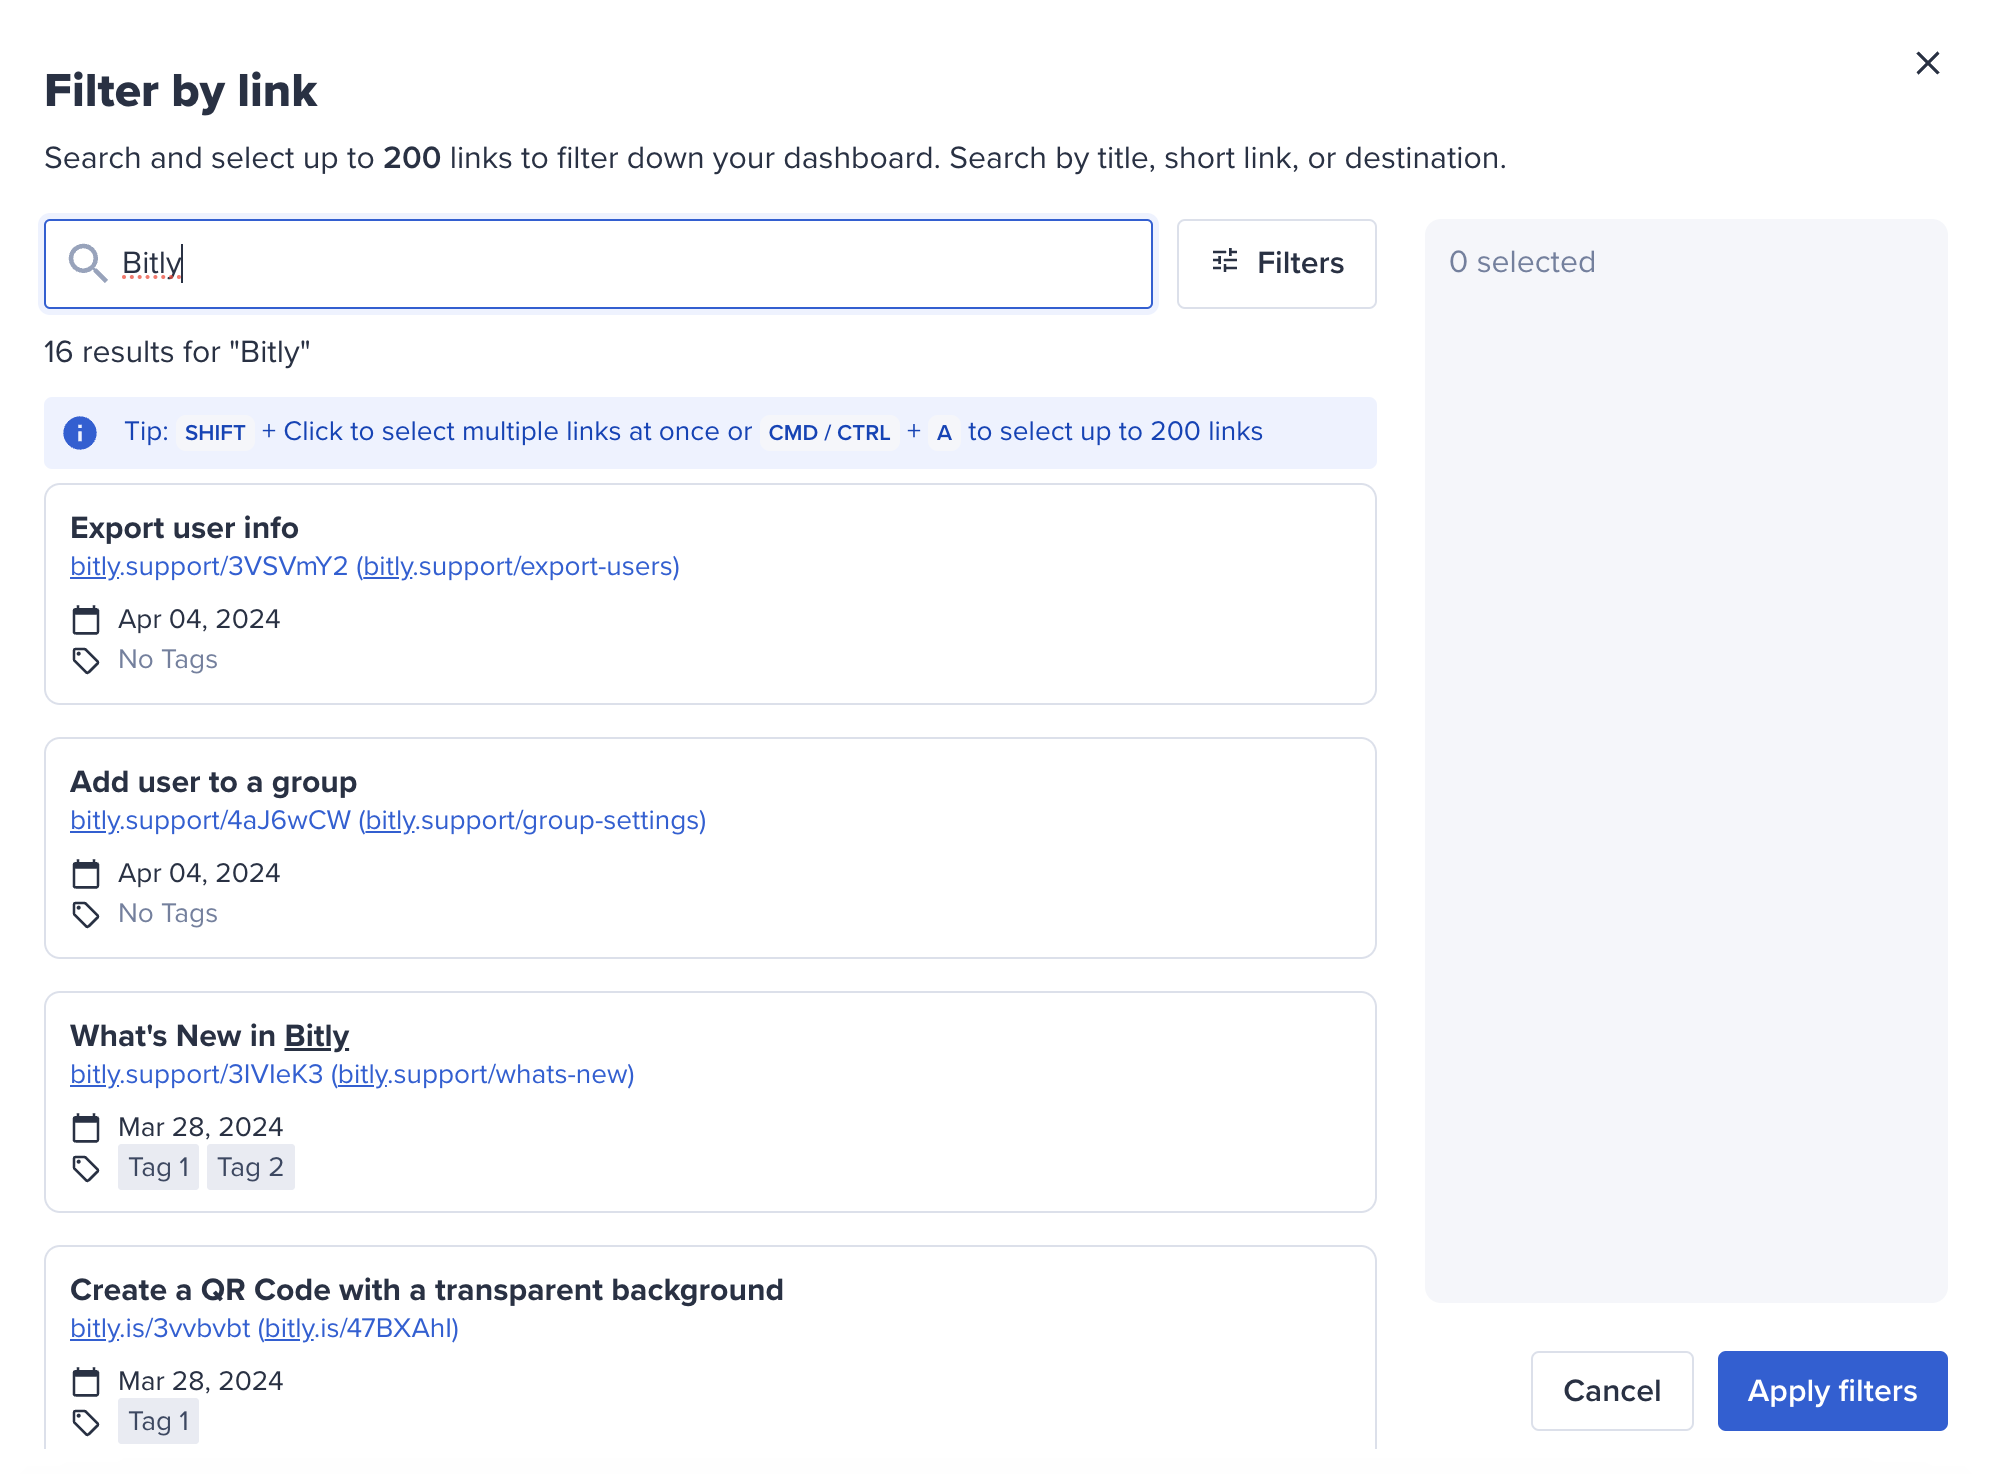Screen dimensions: 1990x1474
Task: Click the info icon in the tip banner
Action: (80, 433)
